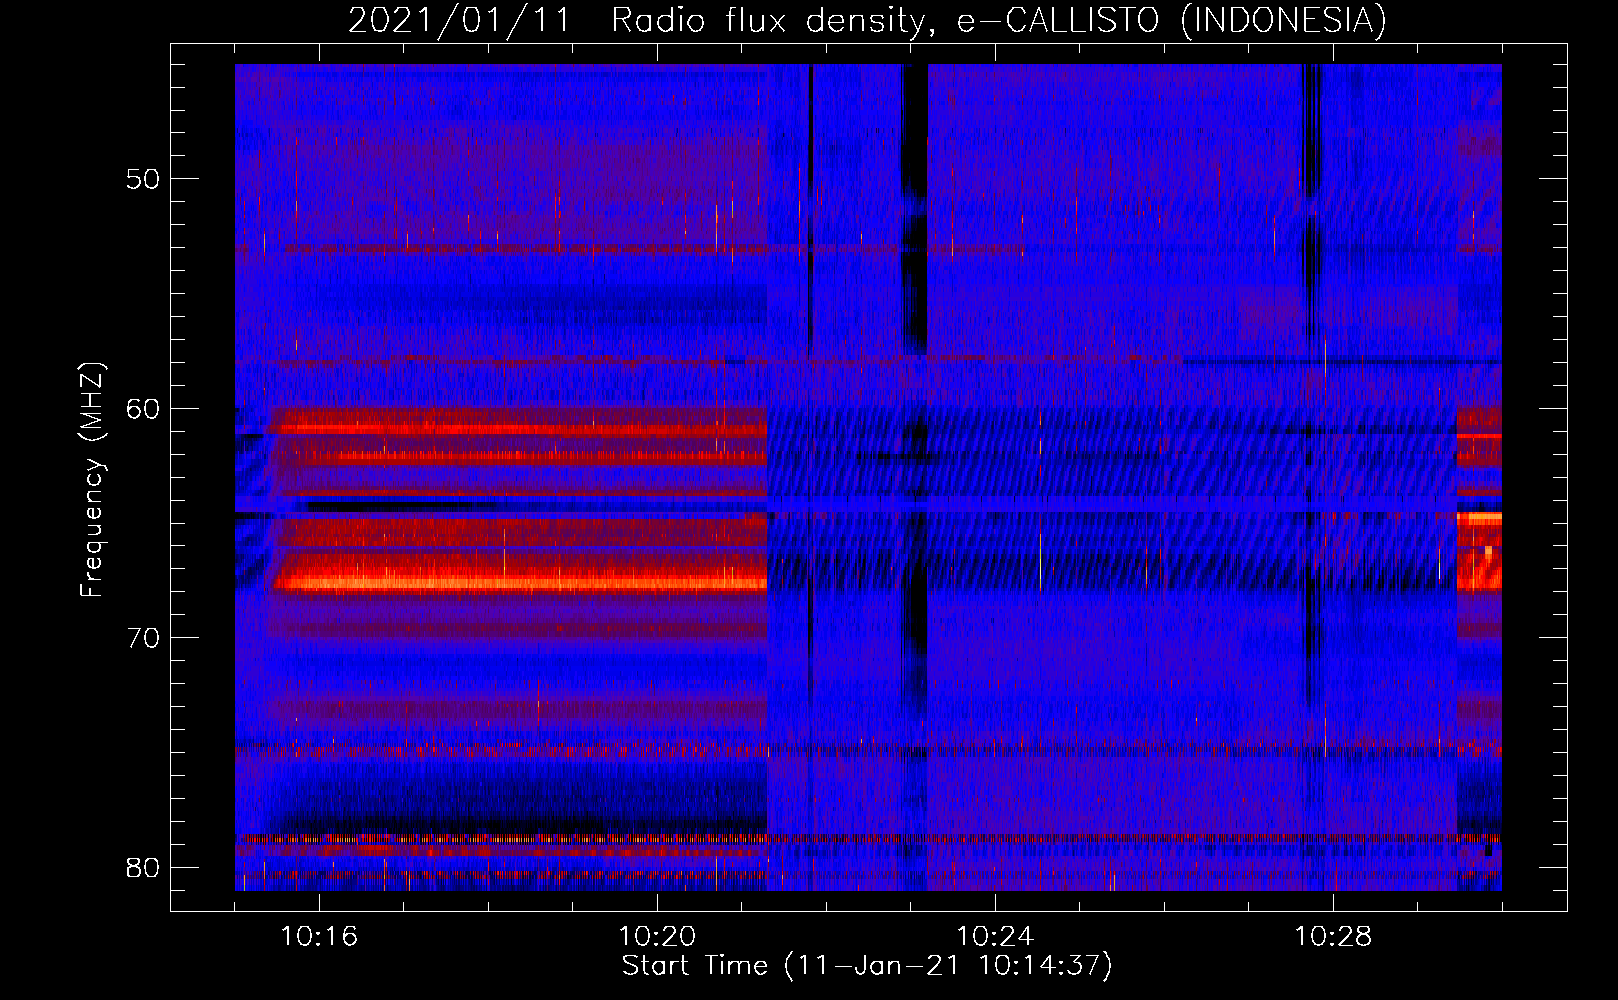The height and width of the screenshot is (1000, 1618).
Task: Click the wide black vertical gap near 10:23
Action: click(915, 210)
